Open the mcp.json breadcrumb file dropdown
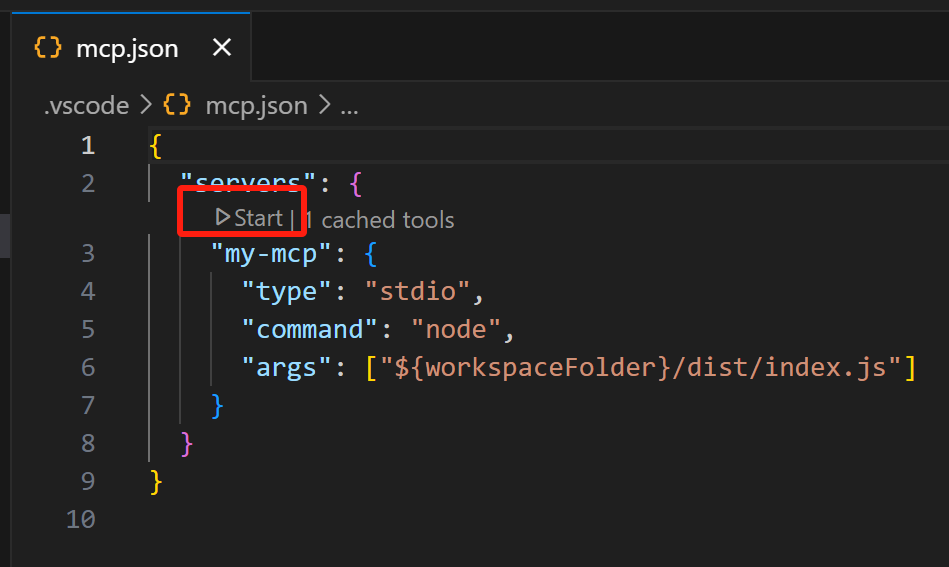 [256, 105]
